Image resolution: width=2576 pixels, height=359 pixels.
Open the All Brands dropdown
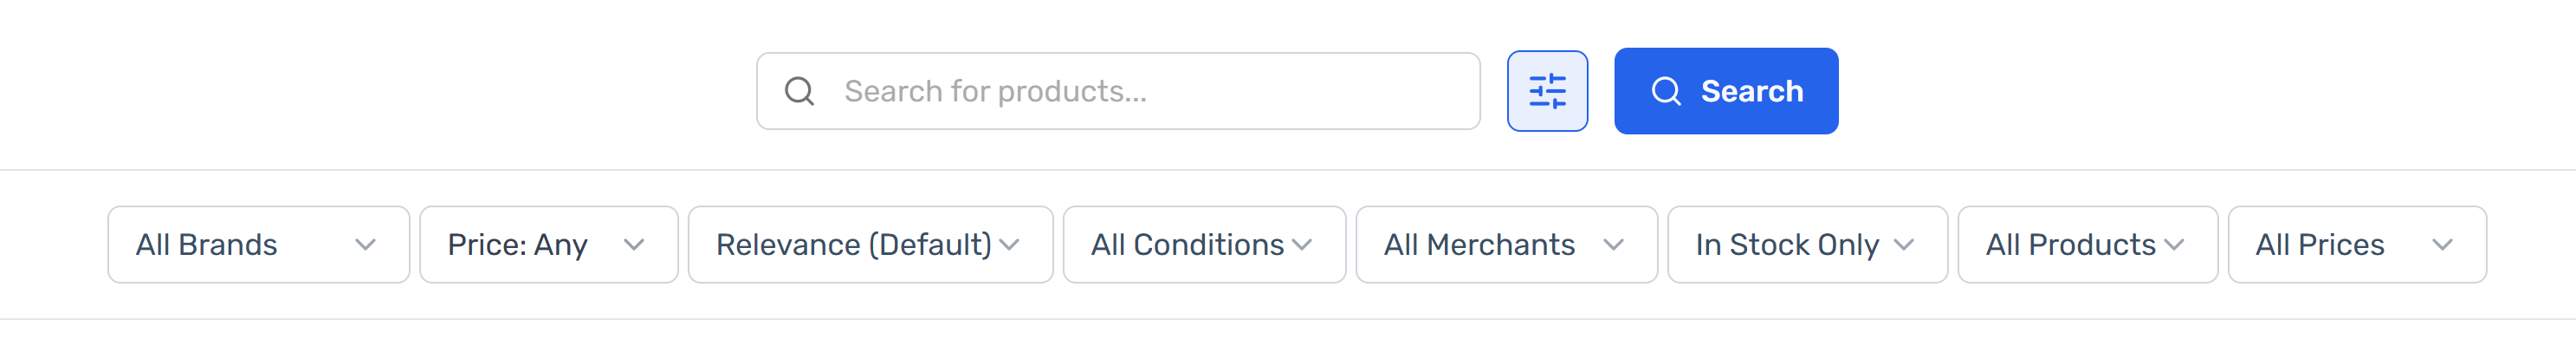[259, 245]
